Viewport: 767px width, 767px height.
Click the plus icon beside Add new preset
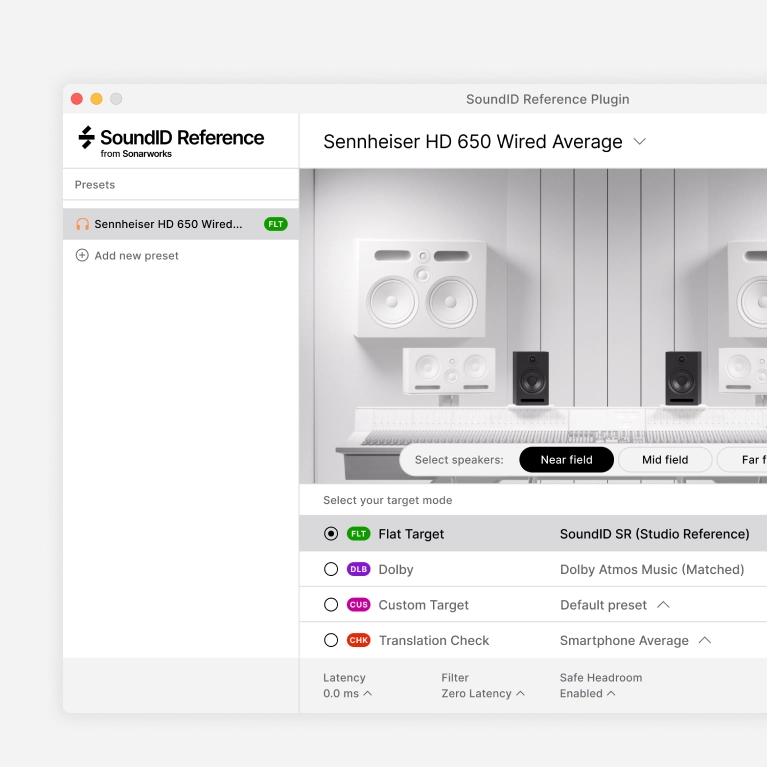pyautogui.click(x=82, y=256)
